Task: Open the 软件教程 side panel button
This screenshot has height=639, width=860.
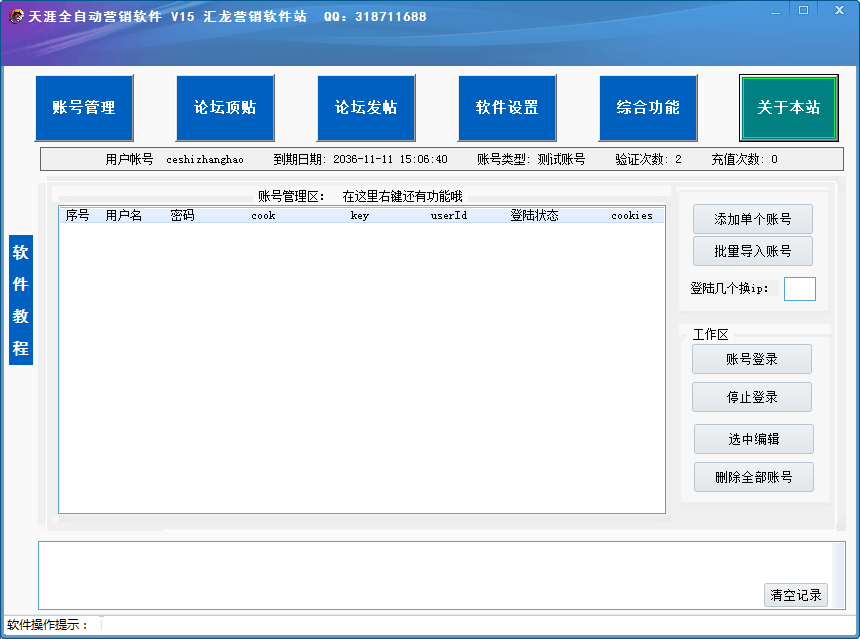Action: (21, 300)
